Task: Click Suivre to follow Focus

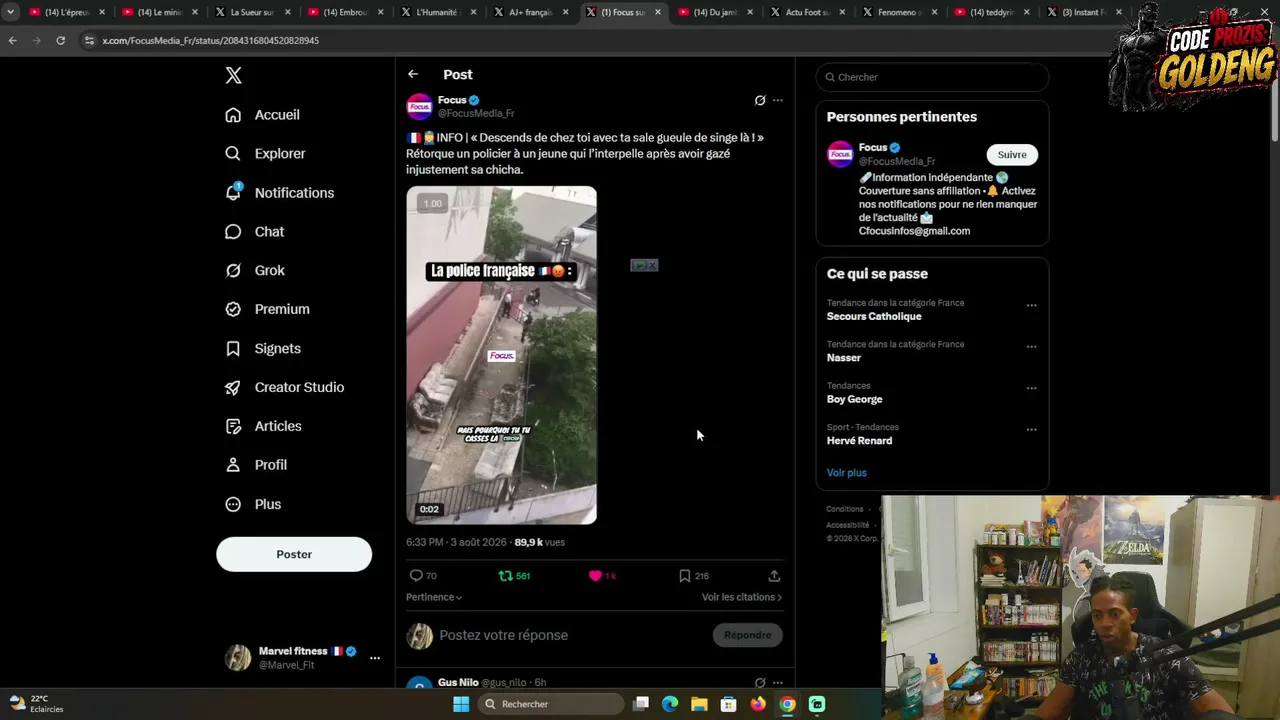Action: point(1012,155)
